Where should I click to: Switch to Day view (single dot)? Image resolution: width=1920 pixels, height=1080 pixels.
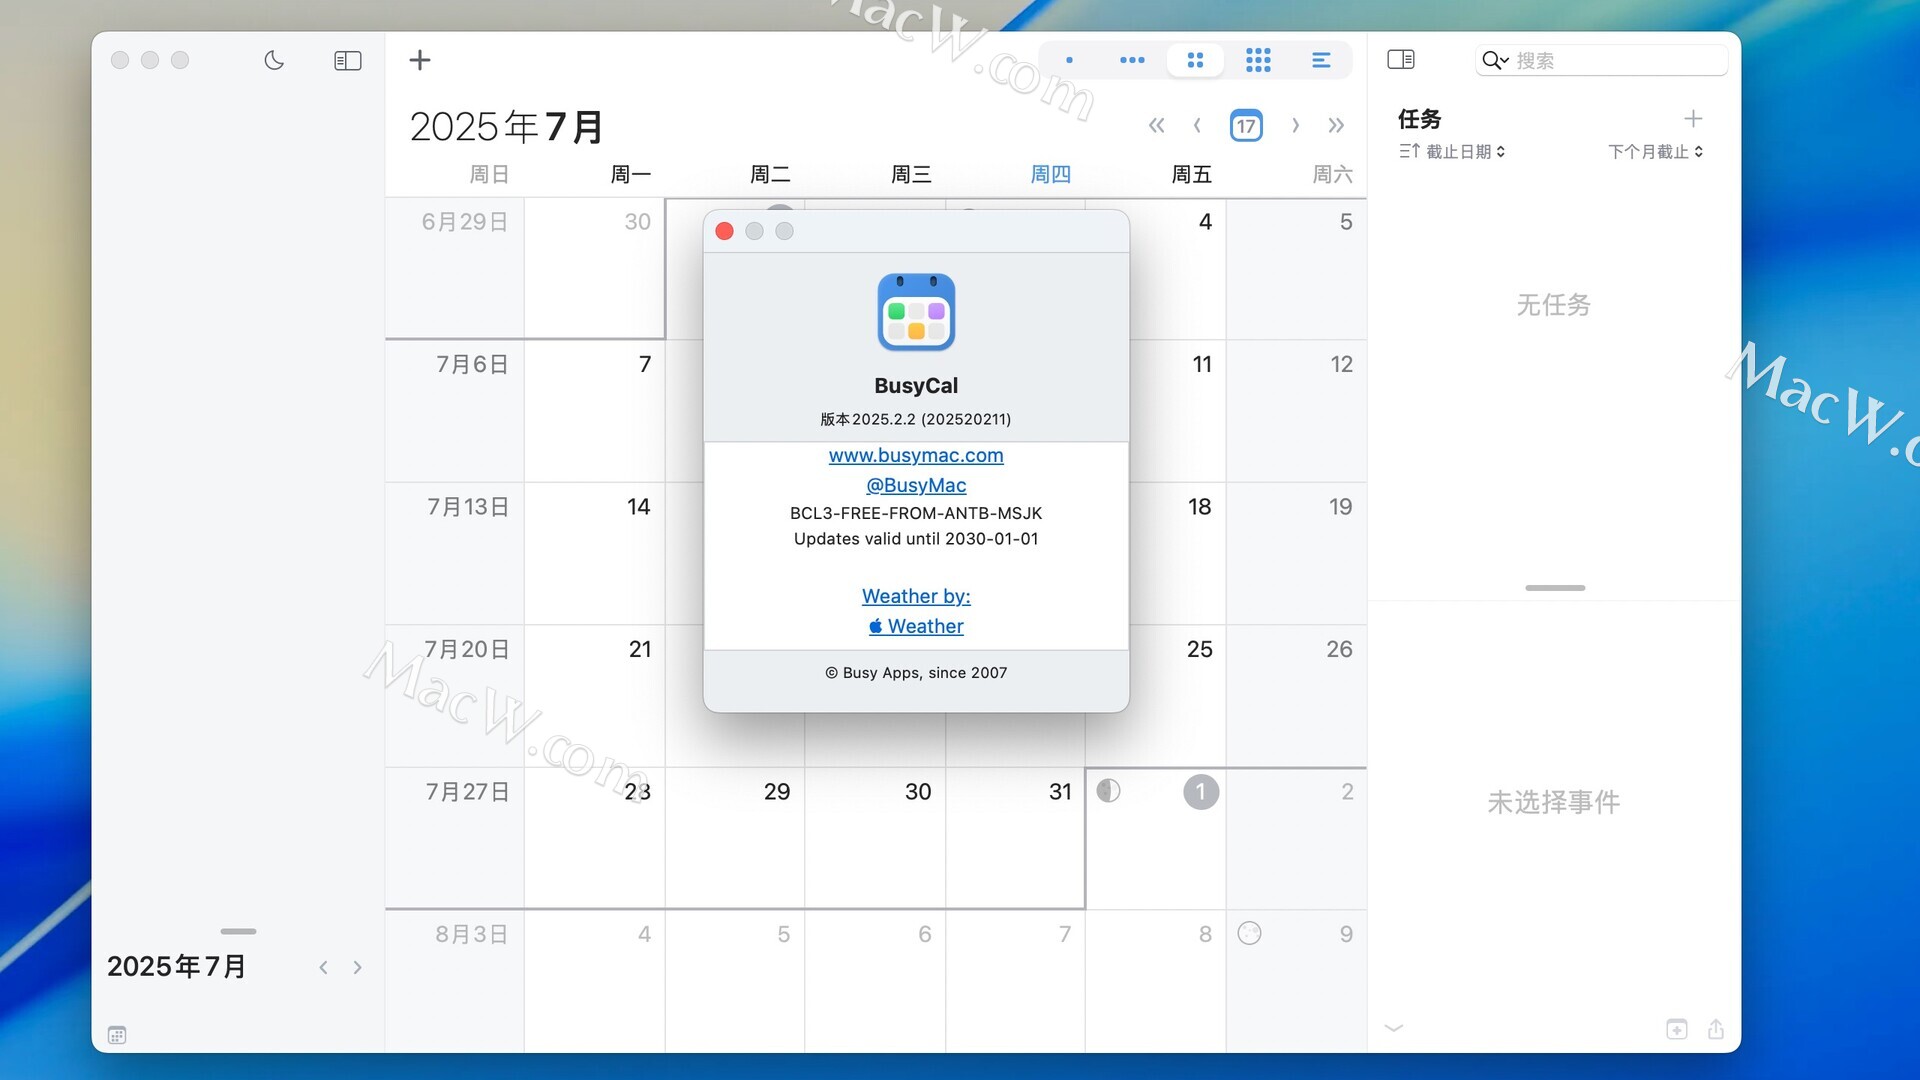(1069, 60)
